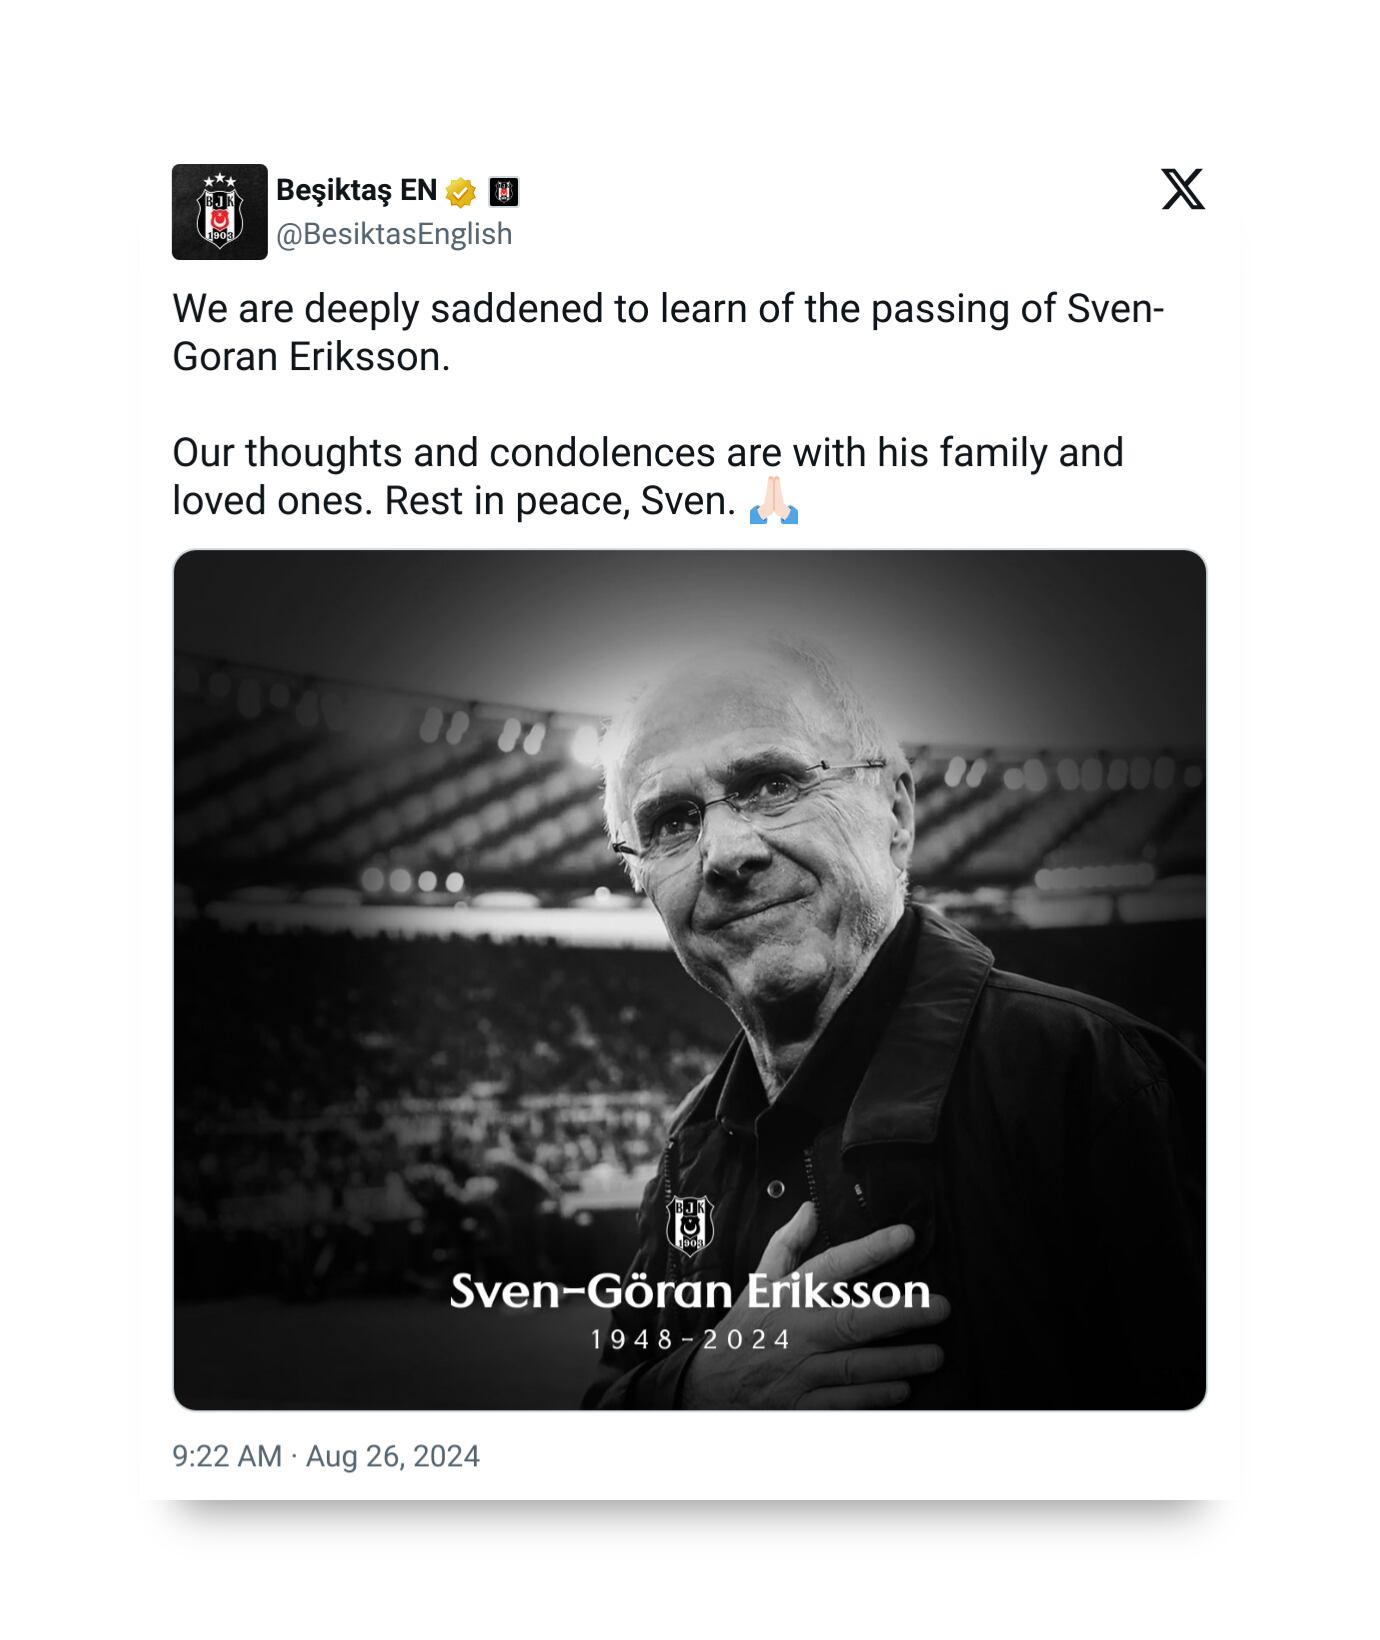Click the 9:22 AM timestamp
Screen dimensions: 1380x1640
[x=227, y=1456]
